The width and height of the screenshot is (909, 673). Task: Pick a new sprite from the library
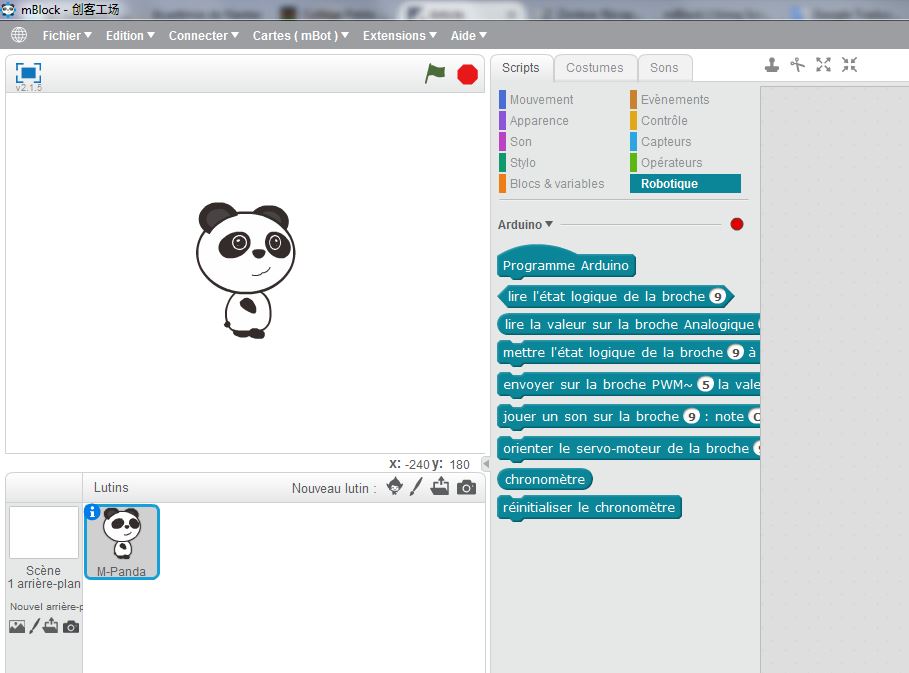(x=394, y=487)
